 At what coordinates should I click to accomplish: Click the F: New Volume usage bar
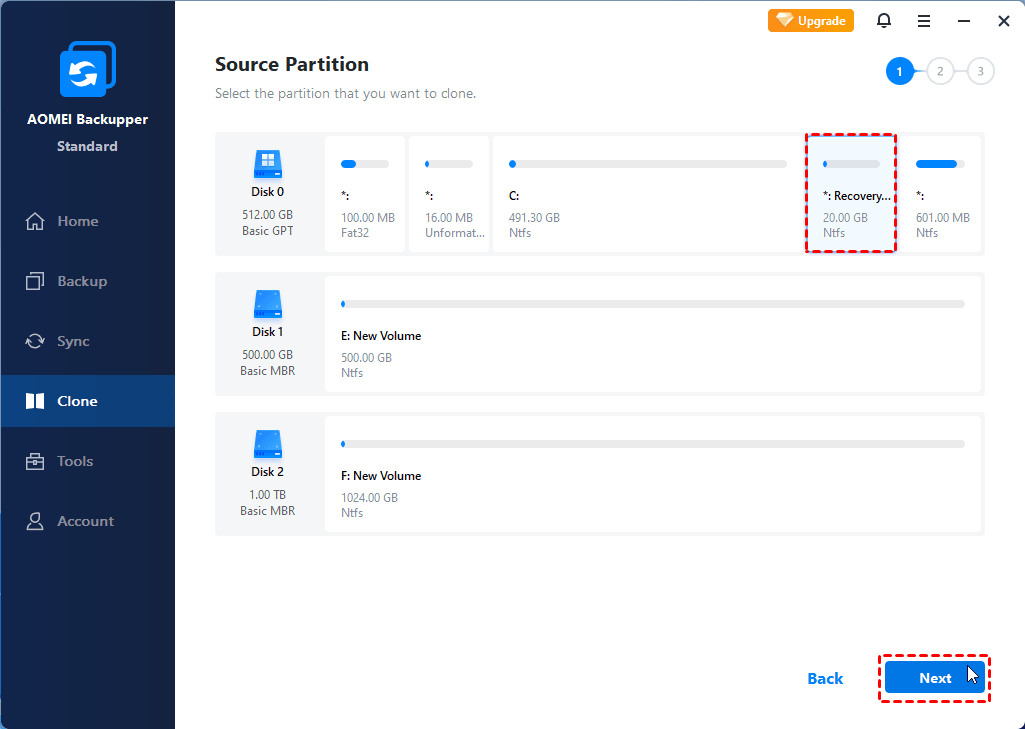653,444
